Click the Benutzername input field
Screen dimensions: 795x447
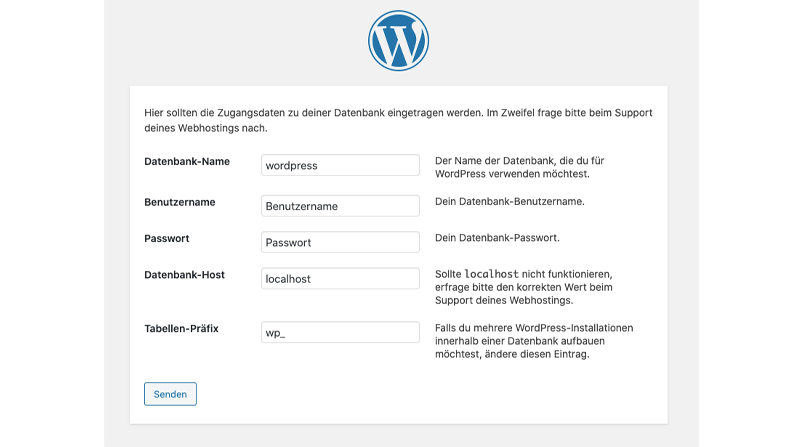(340, 206)
